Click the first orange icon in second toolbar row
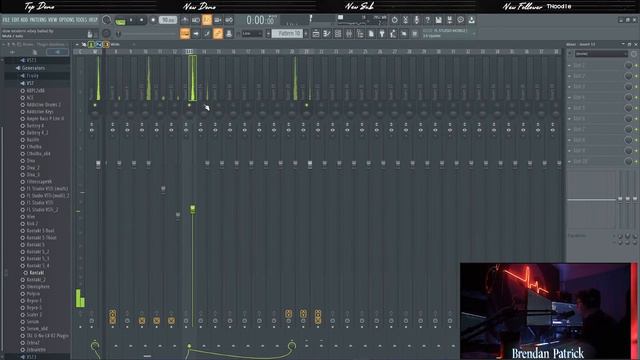The height and width of the screenshot is (360, 640). 185,33
